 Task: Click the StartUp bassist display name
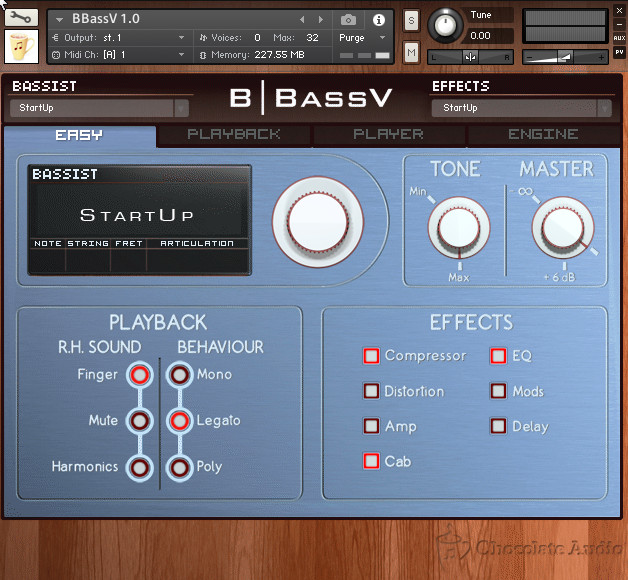click(137, 215)
